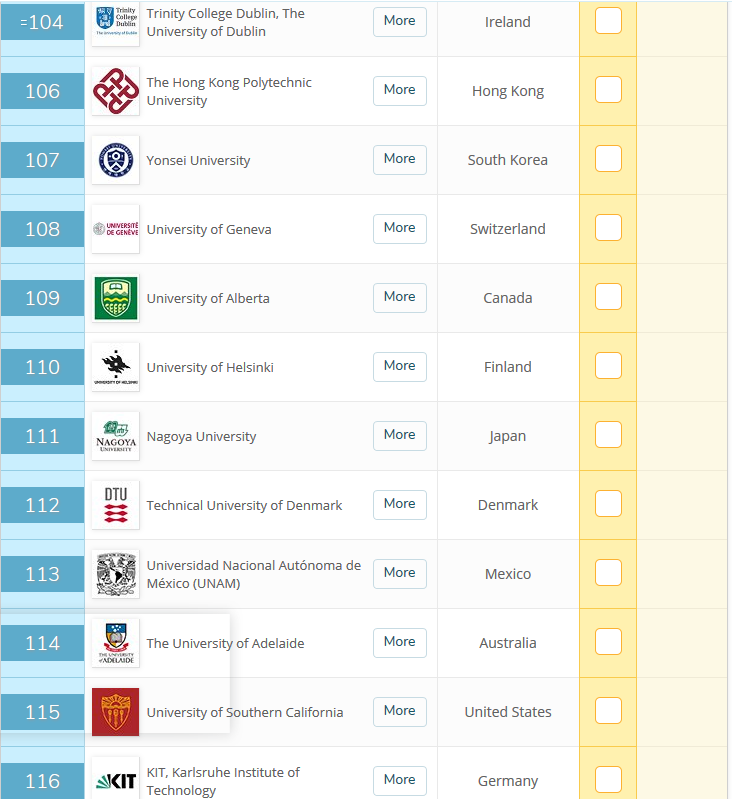Click the DTU red logo
Image resolution: width=732 pixels, height=799 pixels.
point(115,505)
